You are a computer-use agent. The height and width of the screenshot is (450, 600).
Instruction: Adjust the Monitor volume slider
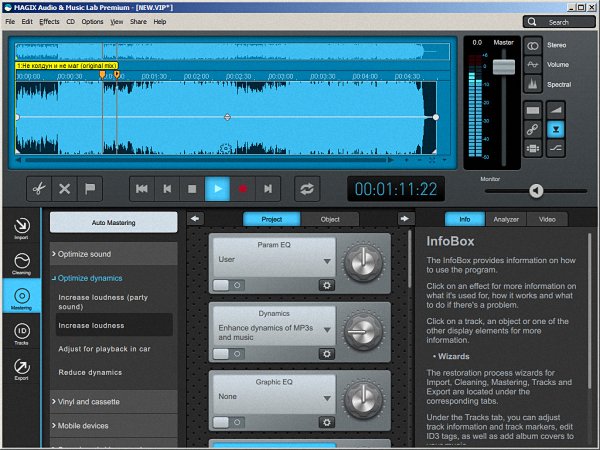click(536, 191)
